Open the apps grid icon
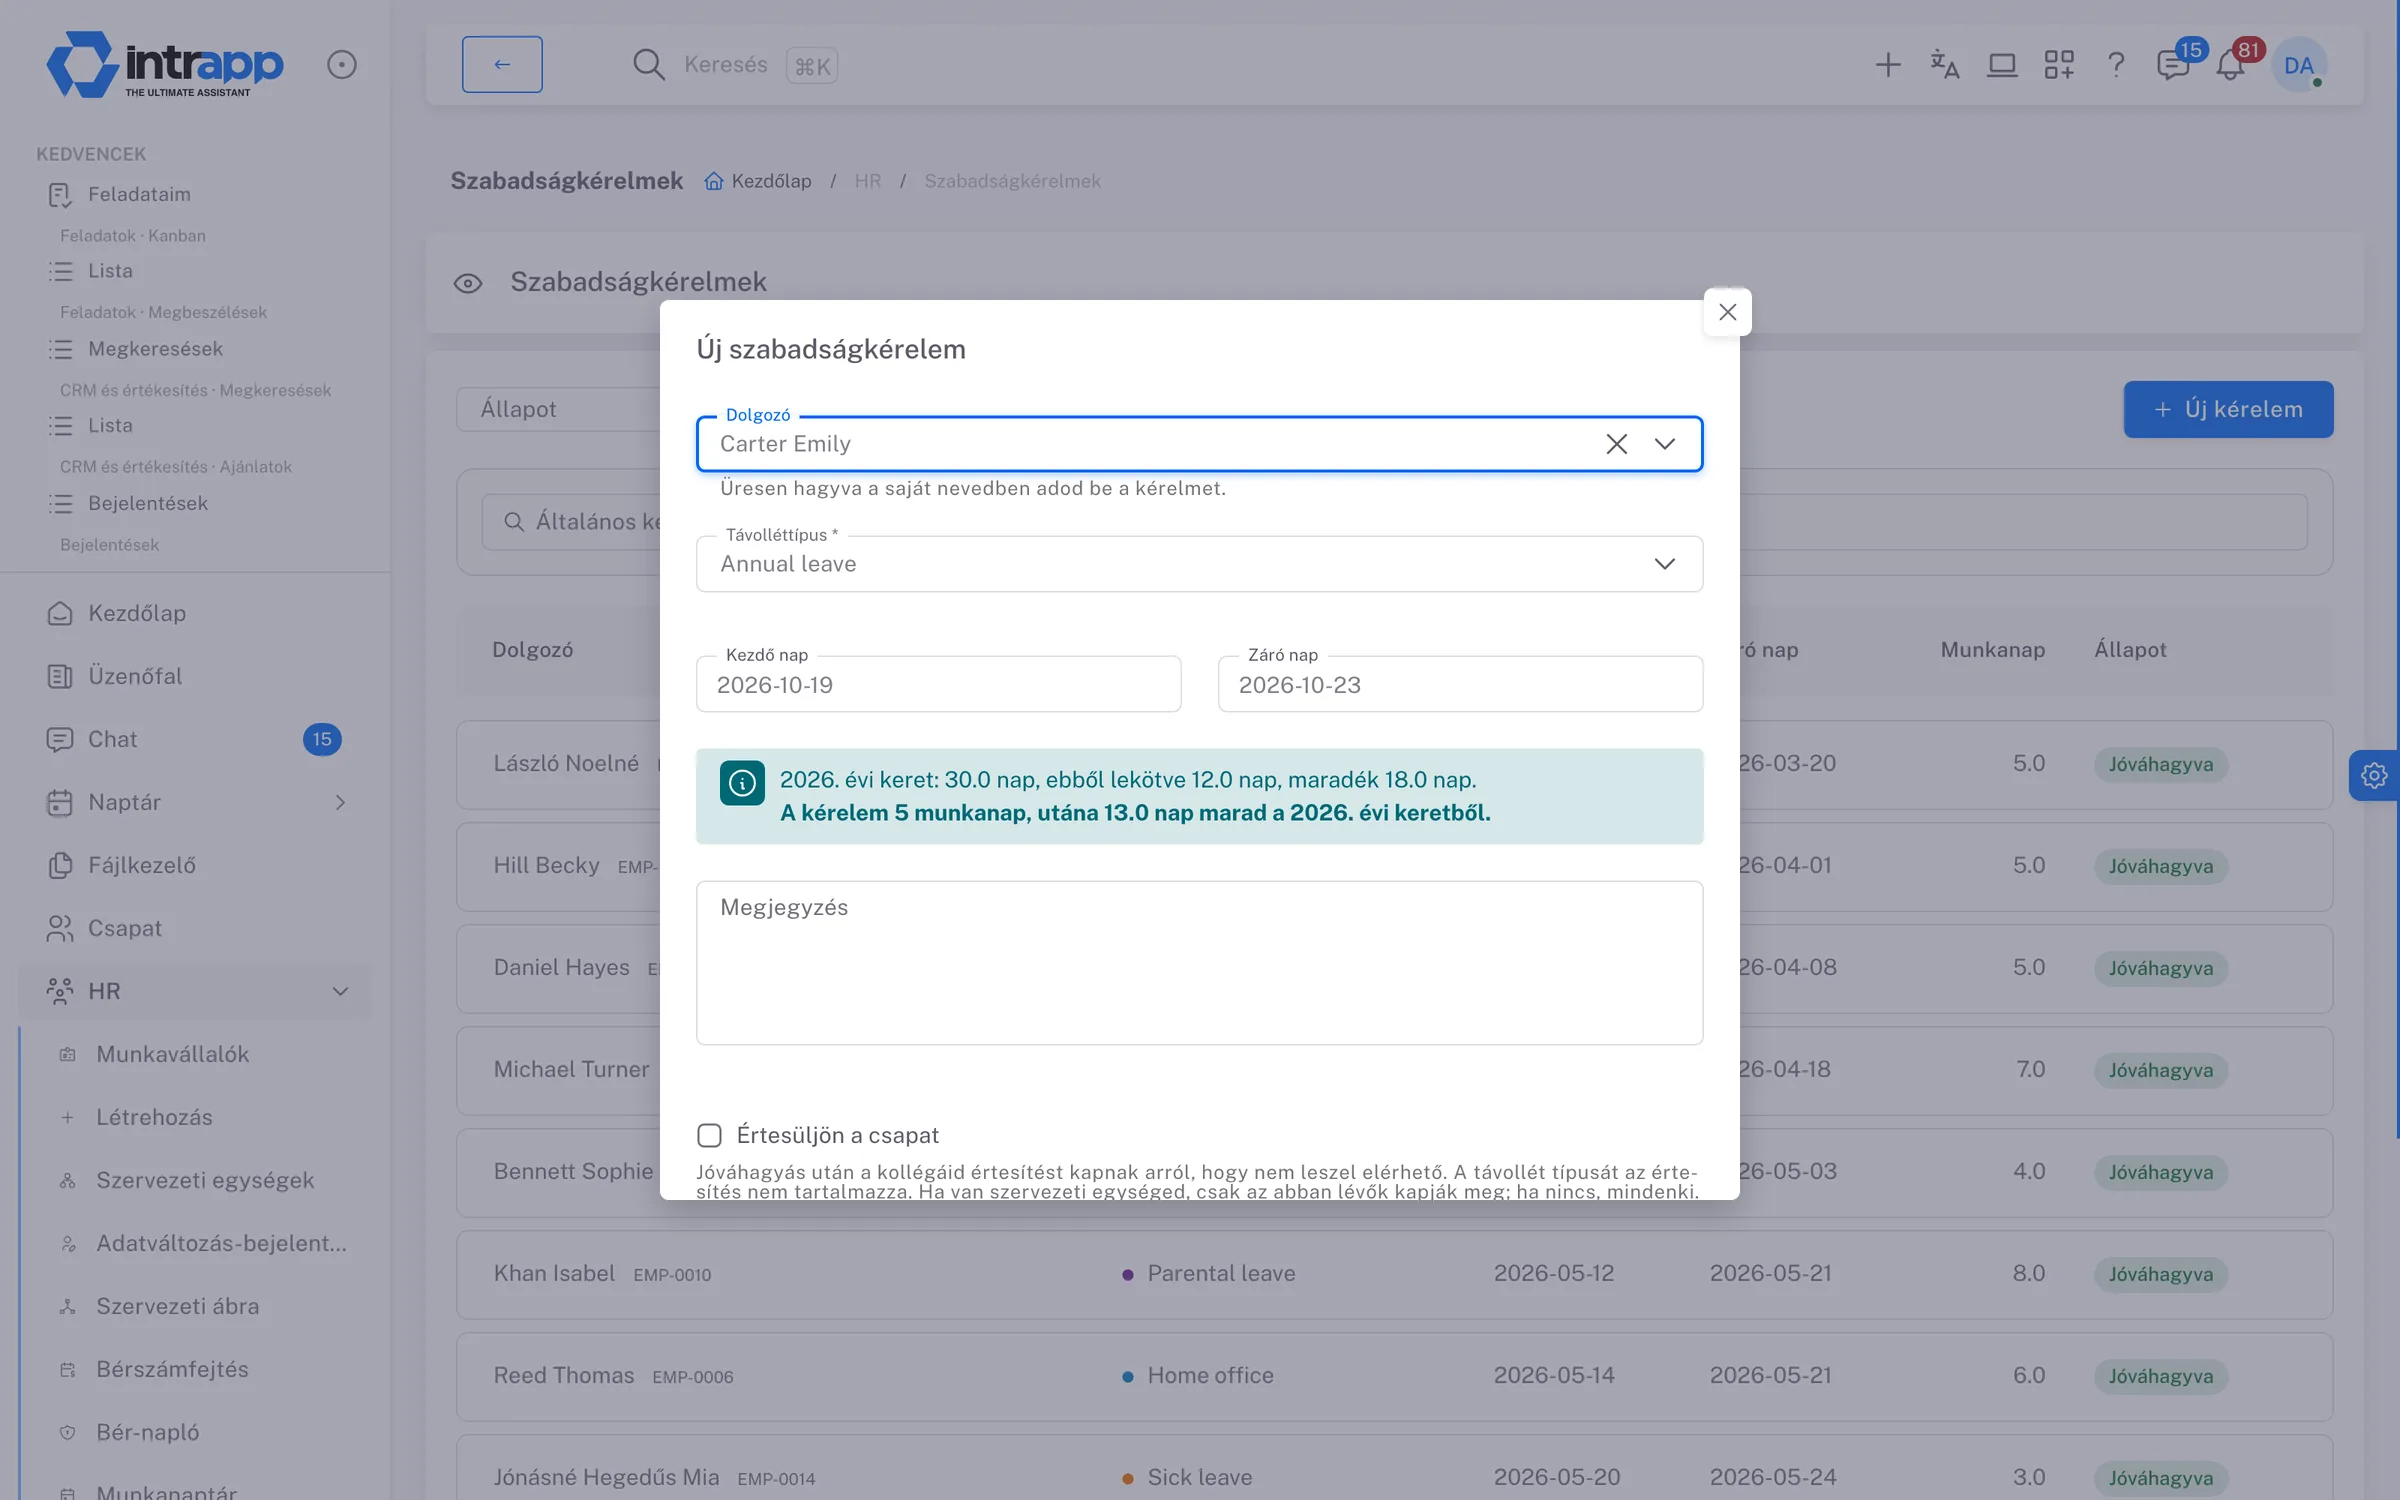 (x=2059, y=65)
